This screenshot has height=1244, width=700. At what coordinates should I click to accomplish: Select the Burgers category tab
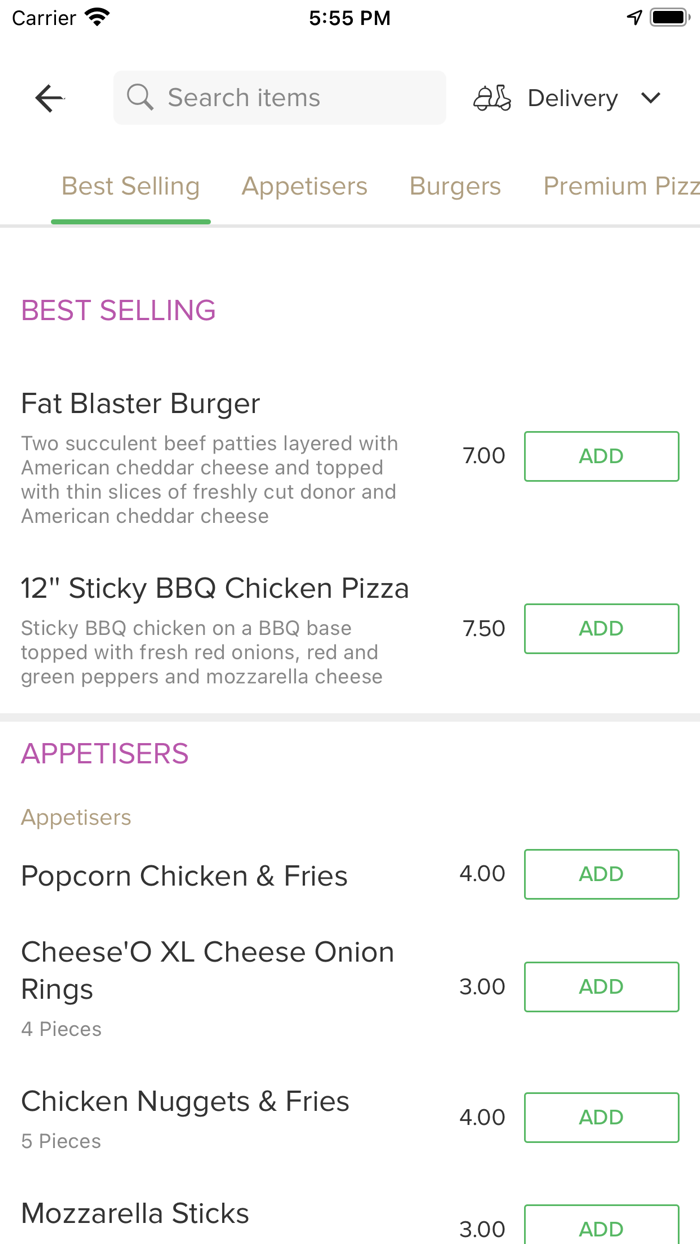point(455,186)
